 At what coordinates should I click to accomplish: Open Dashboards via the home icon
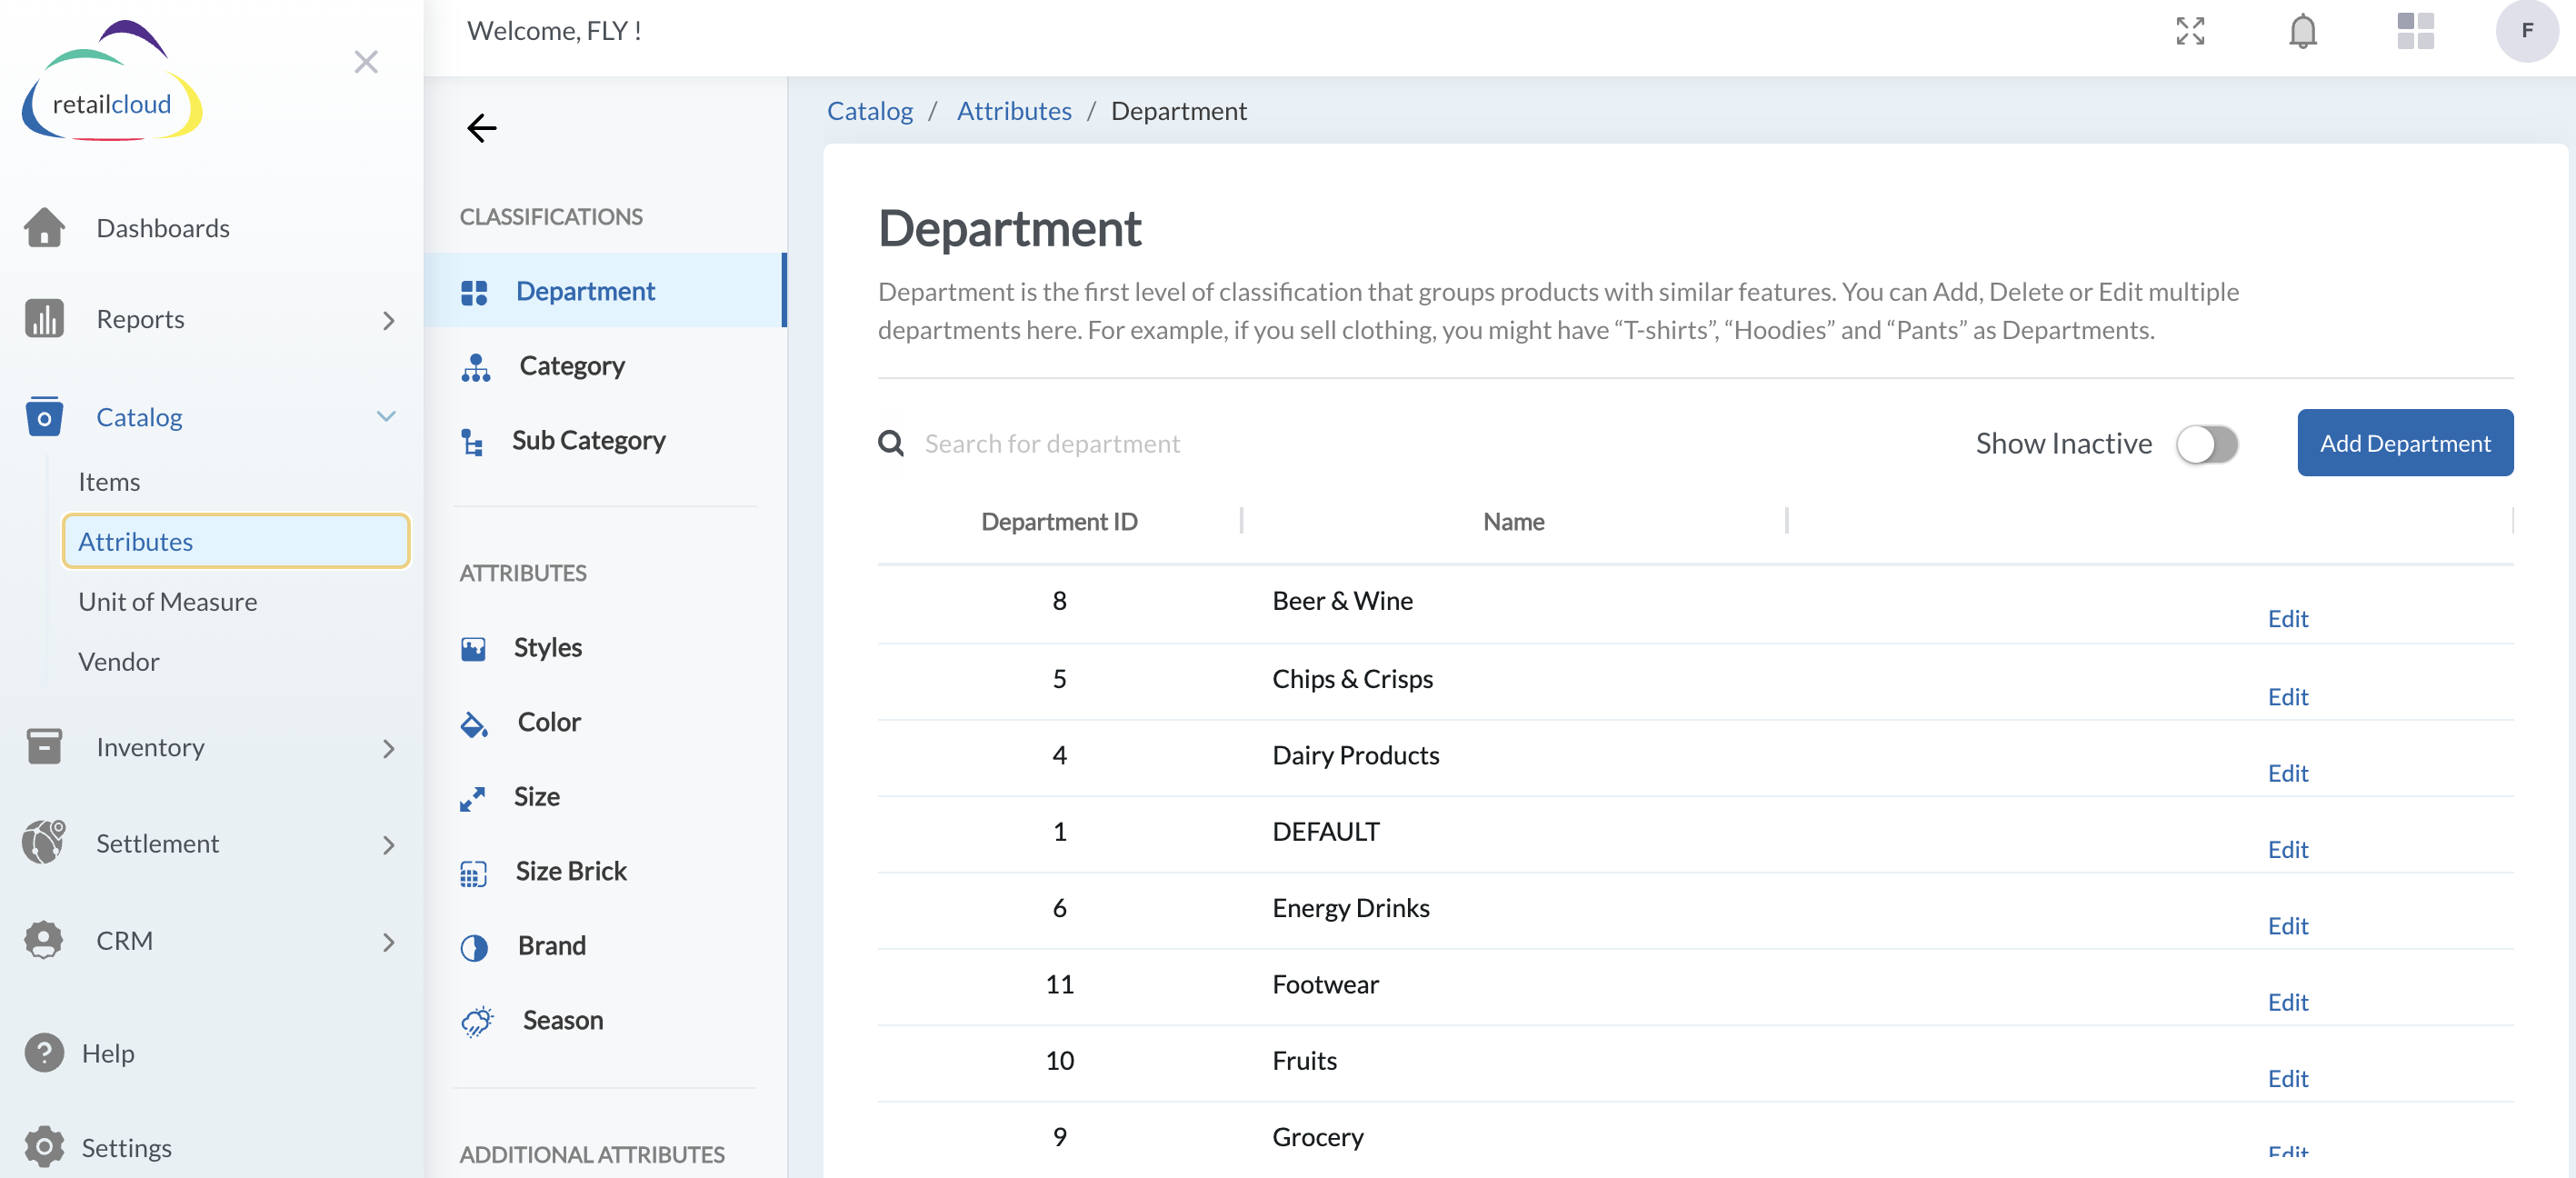click(44, 228)
